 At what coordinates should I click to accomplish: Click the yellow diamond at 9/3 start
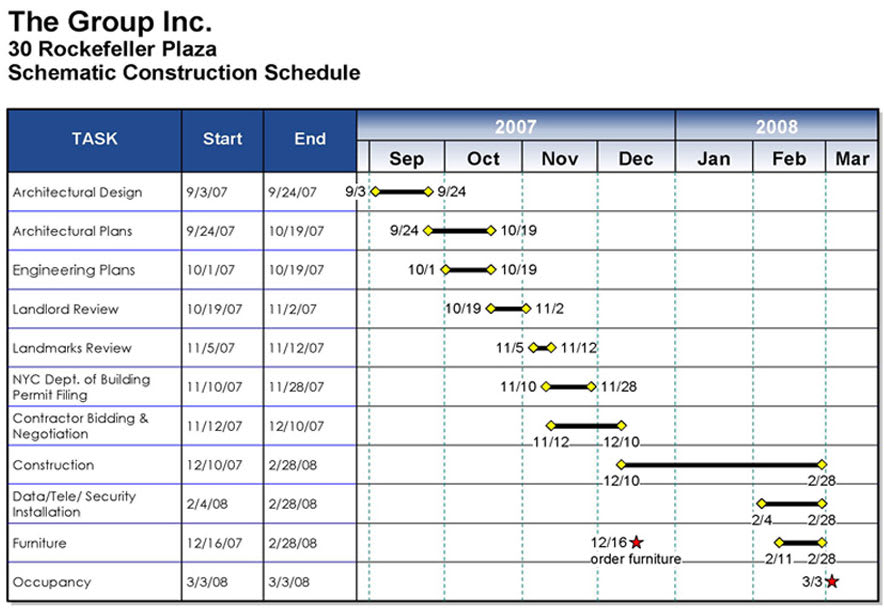coord(375,192)
